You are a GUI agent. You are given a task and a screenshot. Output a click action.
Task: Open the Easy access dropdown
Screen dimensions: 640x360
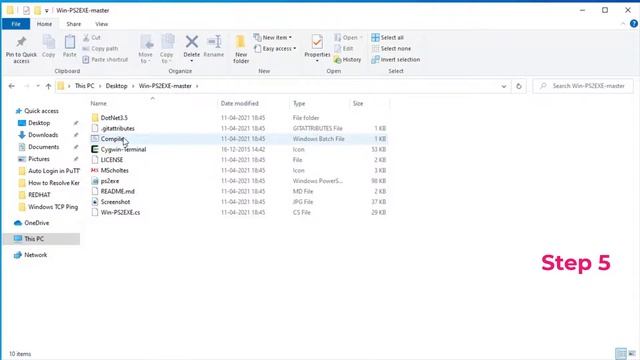[x=275, y=49]
